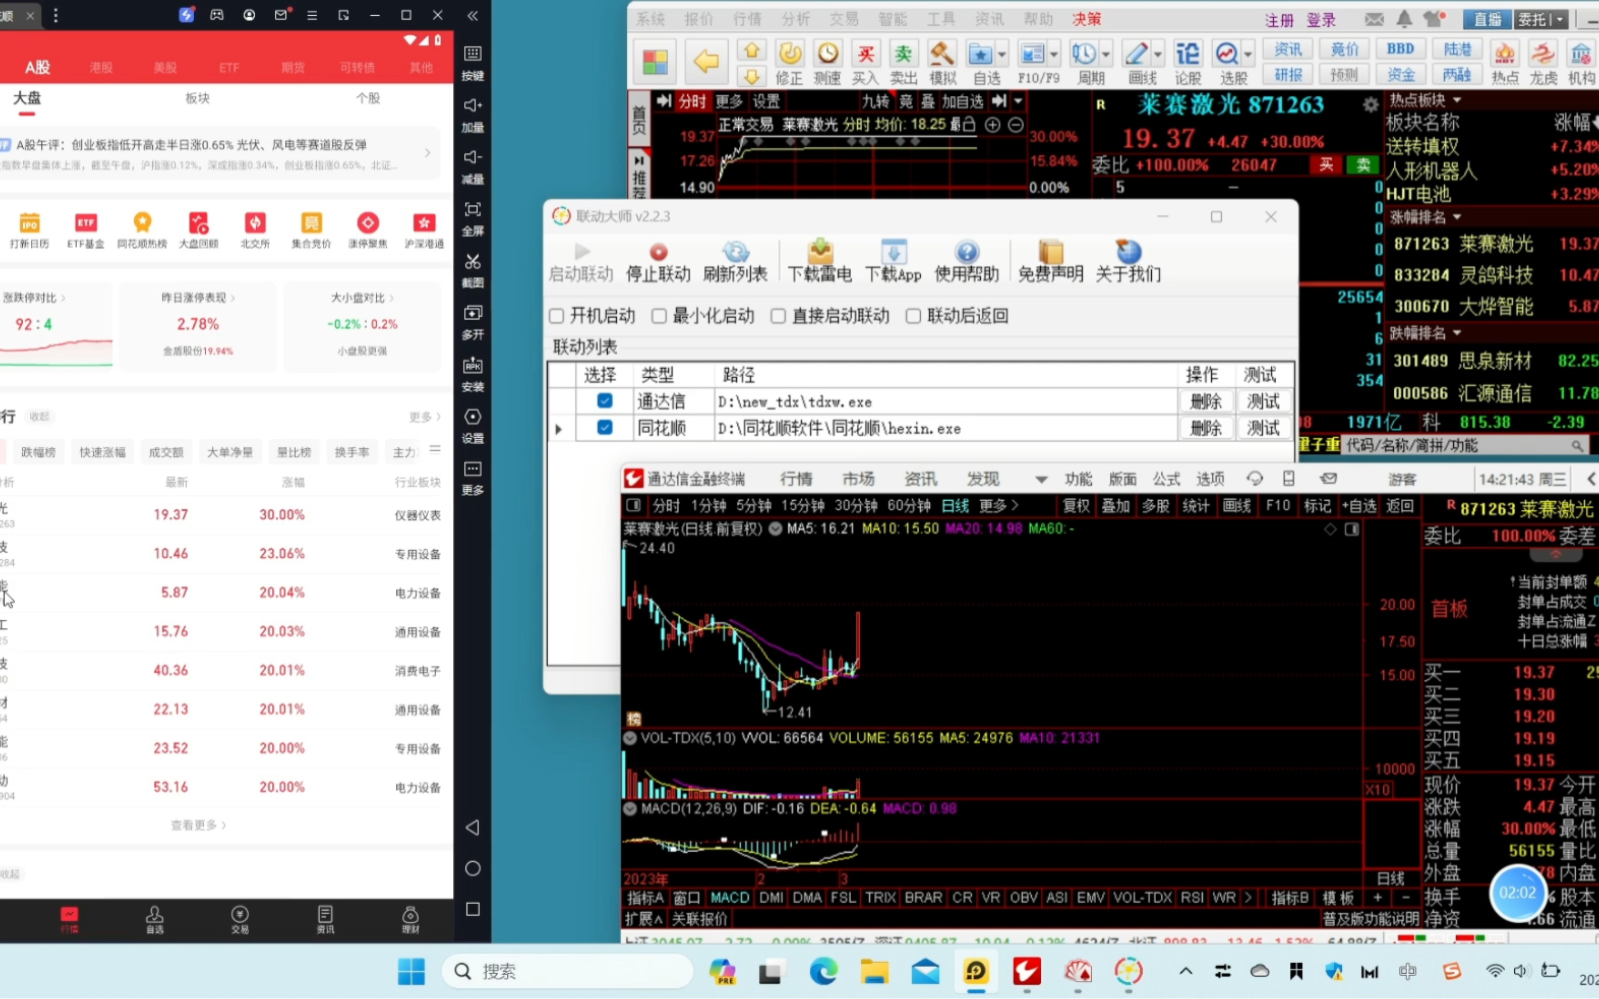This screenshot has width=1599, height=999.
Task: Select 日线 period tab in 通达信
Action: 955,506
